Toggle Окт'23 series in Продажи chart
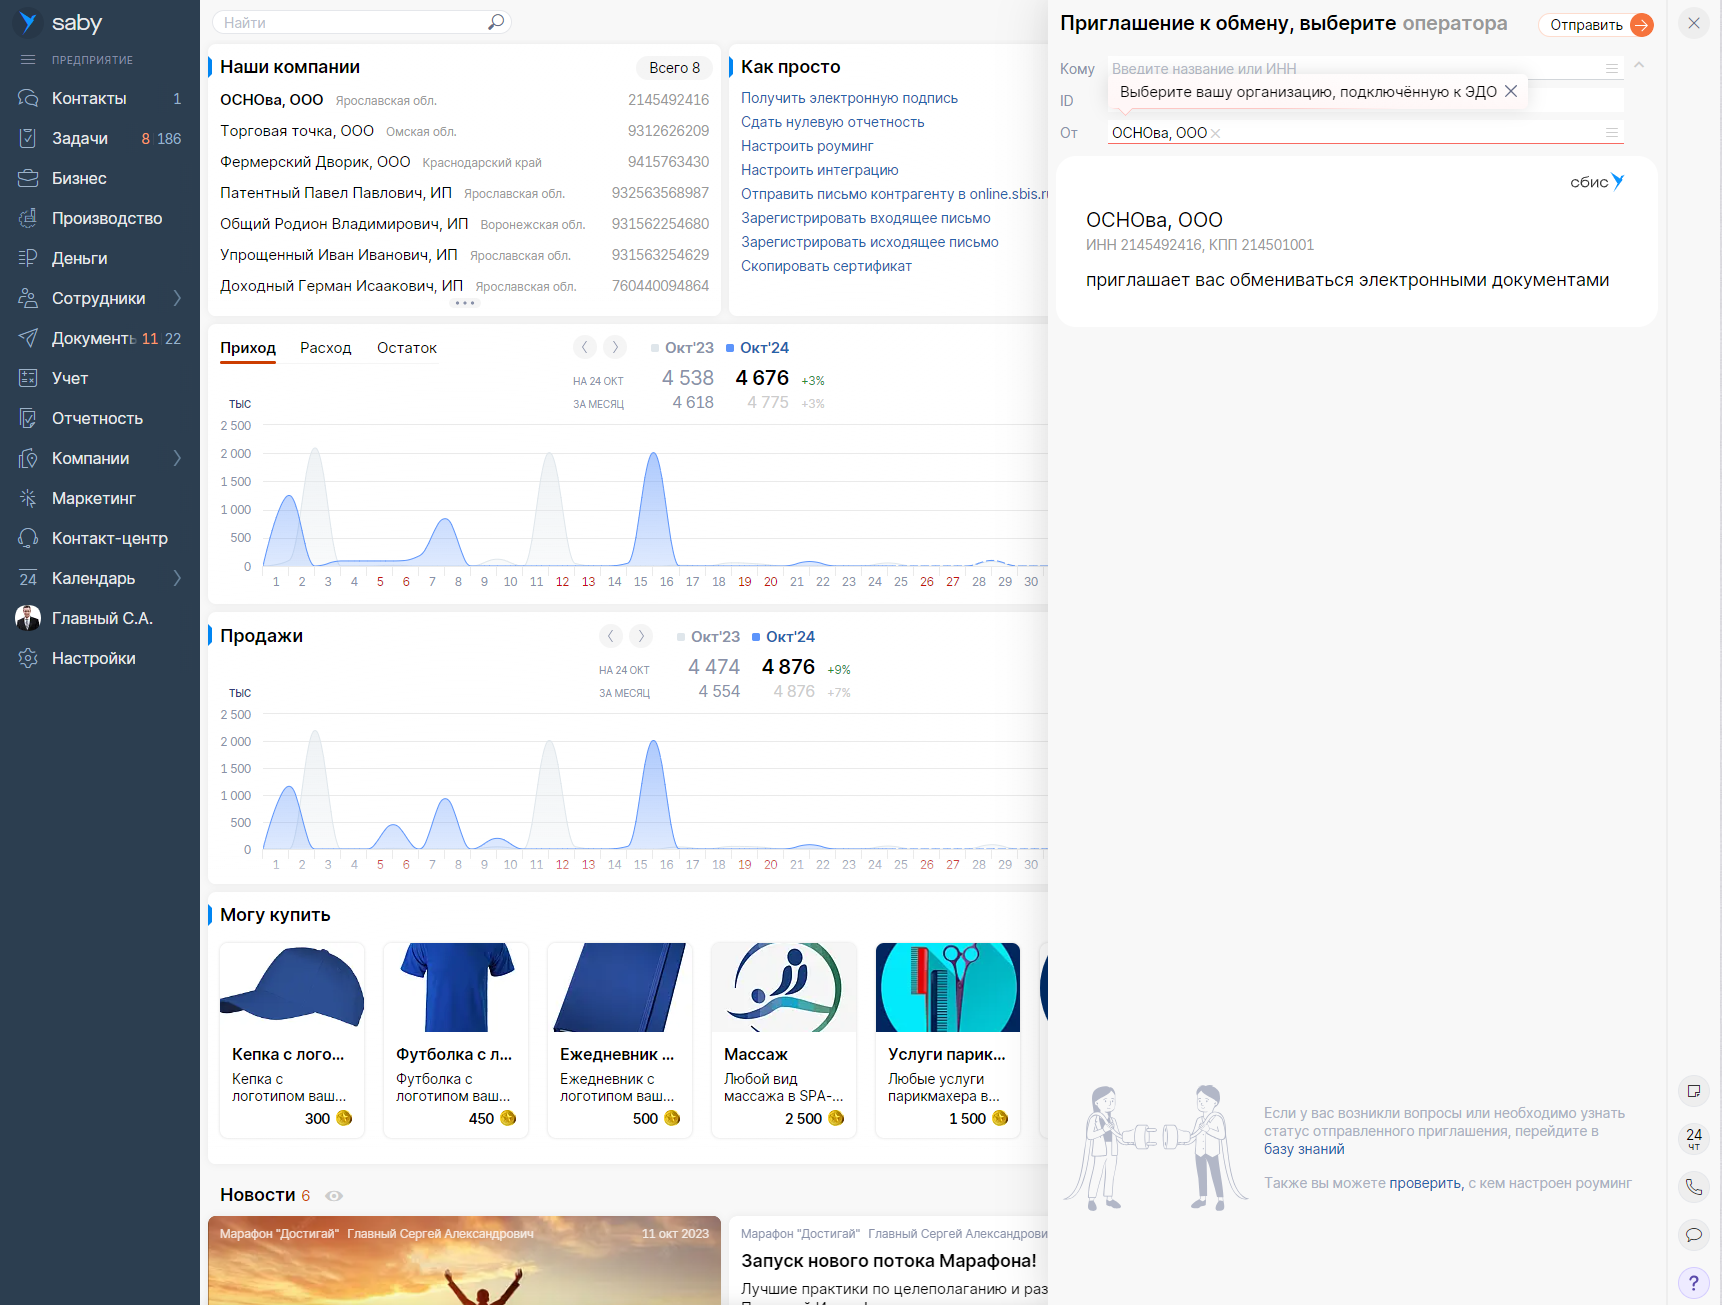1722x1305 pixels. point(708,637)
